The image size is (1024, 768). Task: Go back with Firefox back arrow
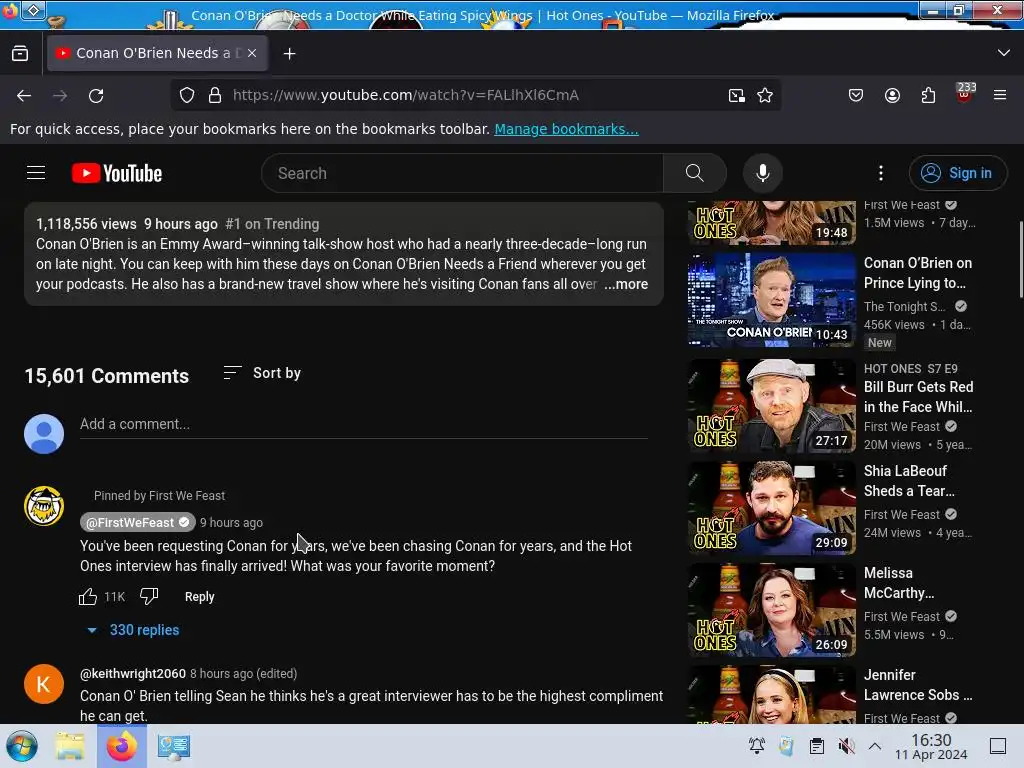coord(24,95)
